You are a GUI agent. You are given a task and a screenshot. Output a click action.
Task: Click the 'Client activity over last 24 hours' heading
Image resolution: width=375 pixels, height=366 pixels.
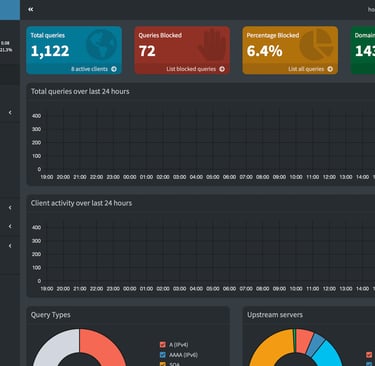pyautogui.click(x=81, y=203)
